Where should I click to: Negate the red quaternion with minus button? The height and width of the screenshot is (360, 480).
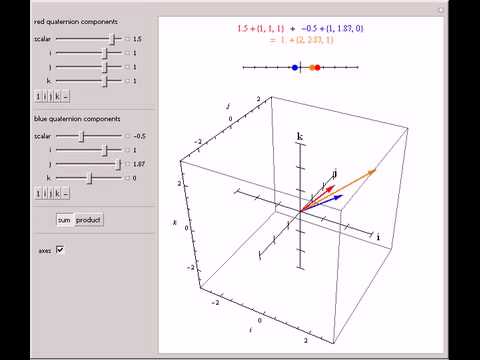(66, 97)
